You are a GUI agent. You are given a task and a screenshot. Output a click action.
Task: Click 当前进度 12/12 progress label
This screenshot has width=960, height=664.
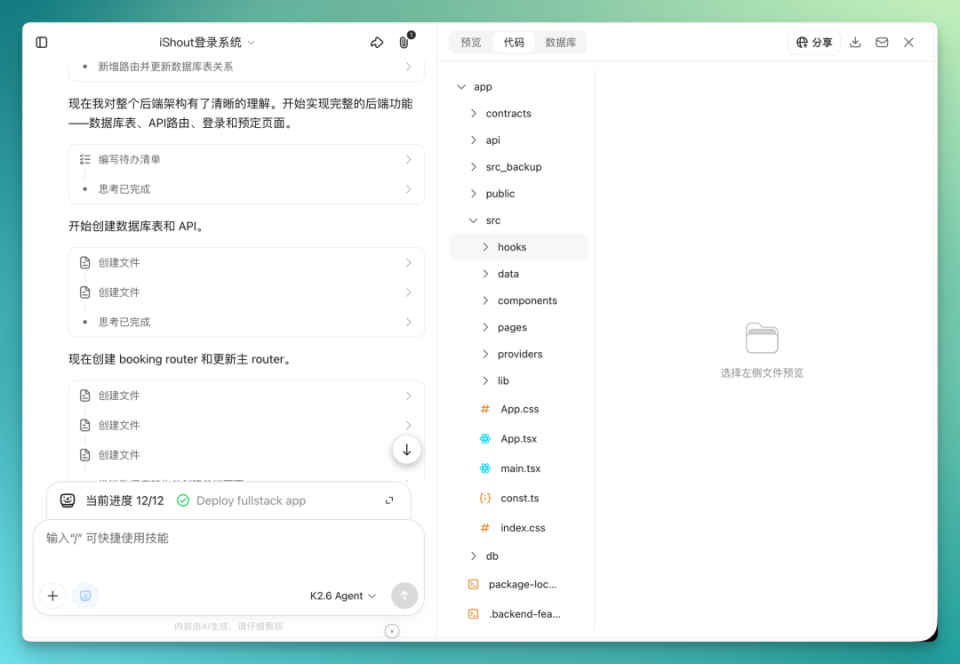pyautogui.click(x=125, y=501)
